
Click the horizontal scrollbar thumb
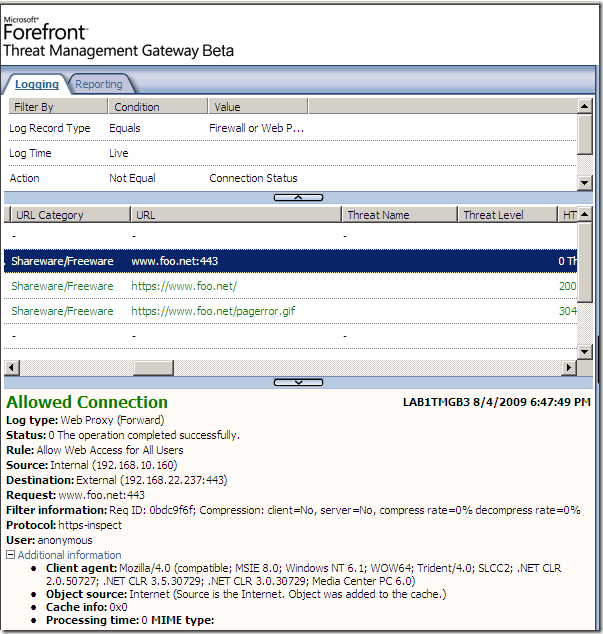pyautogui.click(x=154, y=368)
